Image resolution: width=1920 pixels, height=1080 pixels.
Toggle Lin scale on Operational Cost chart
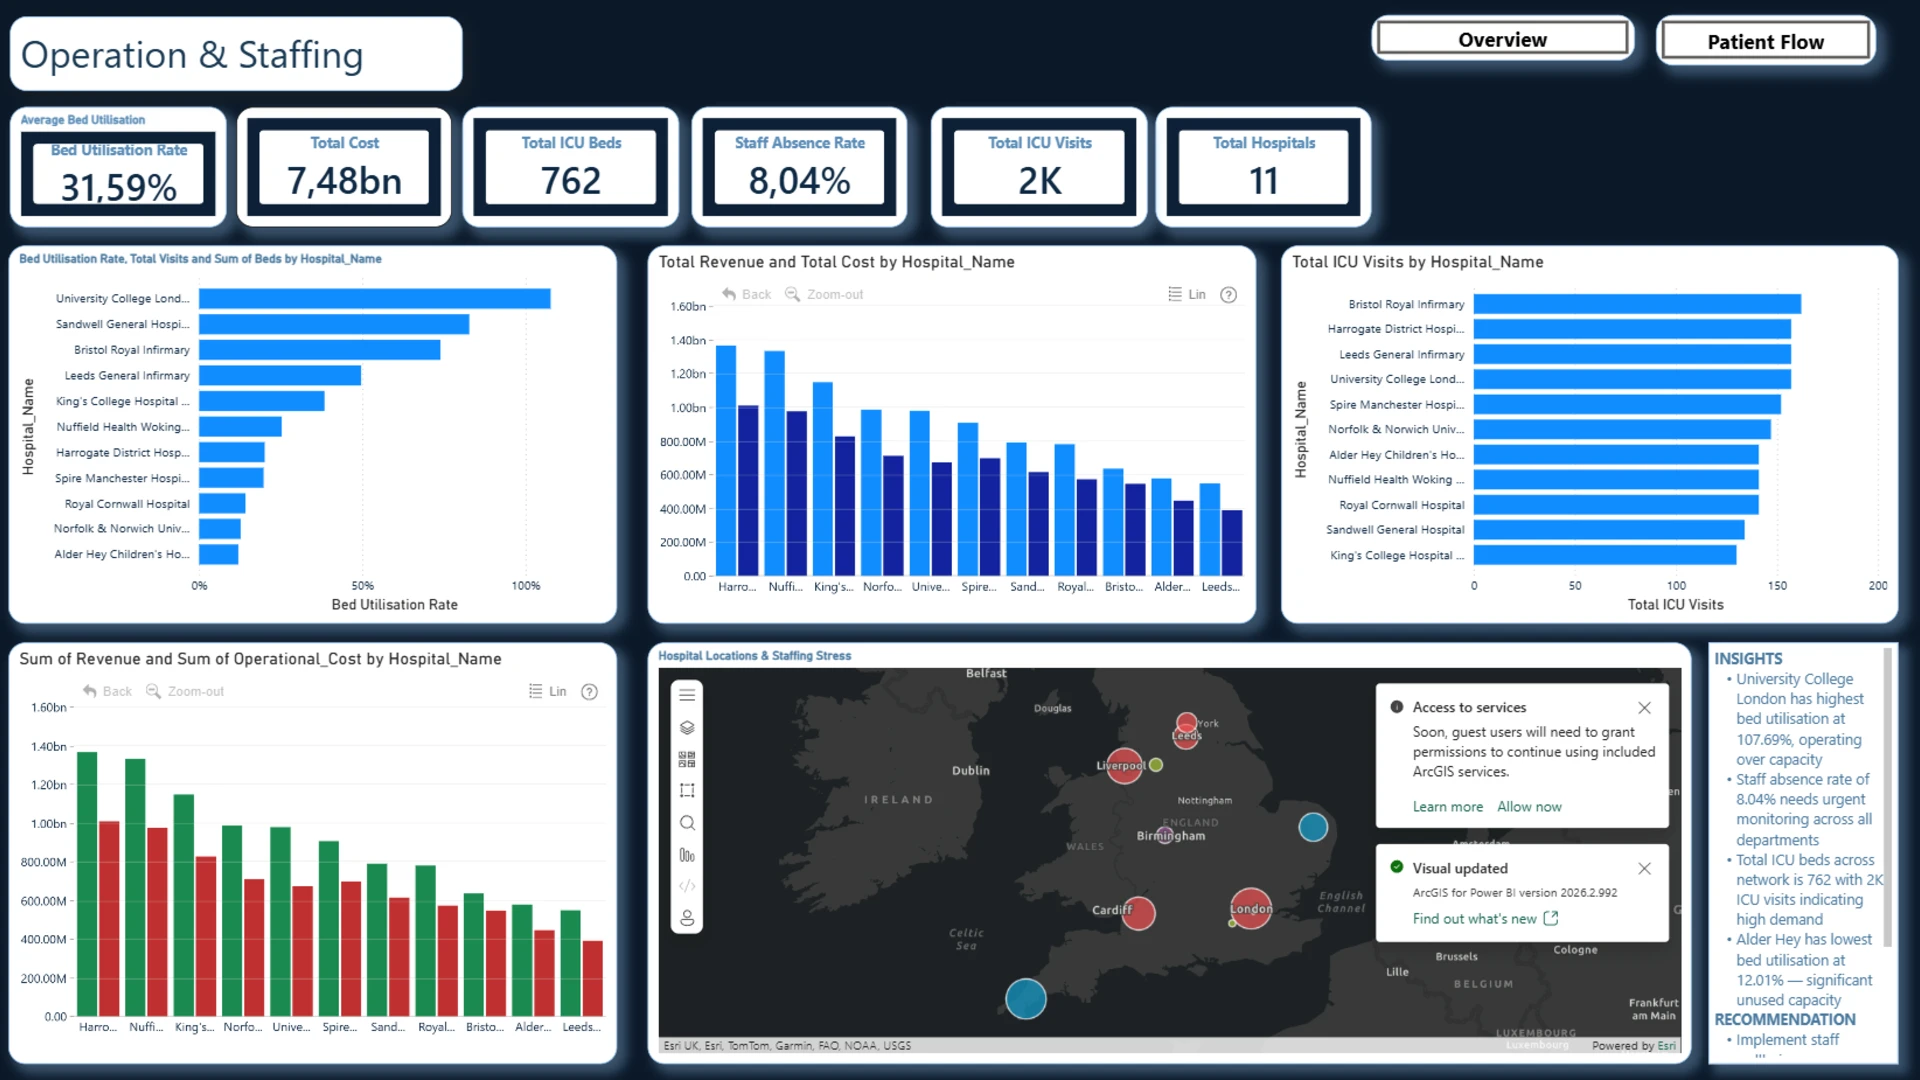[547, 692]
